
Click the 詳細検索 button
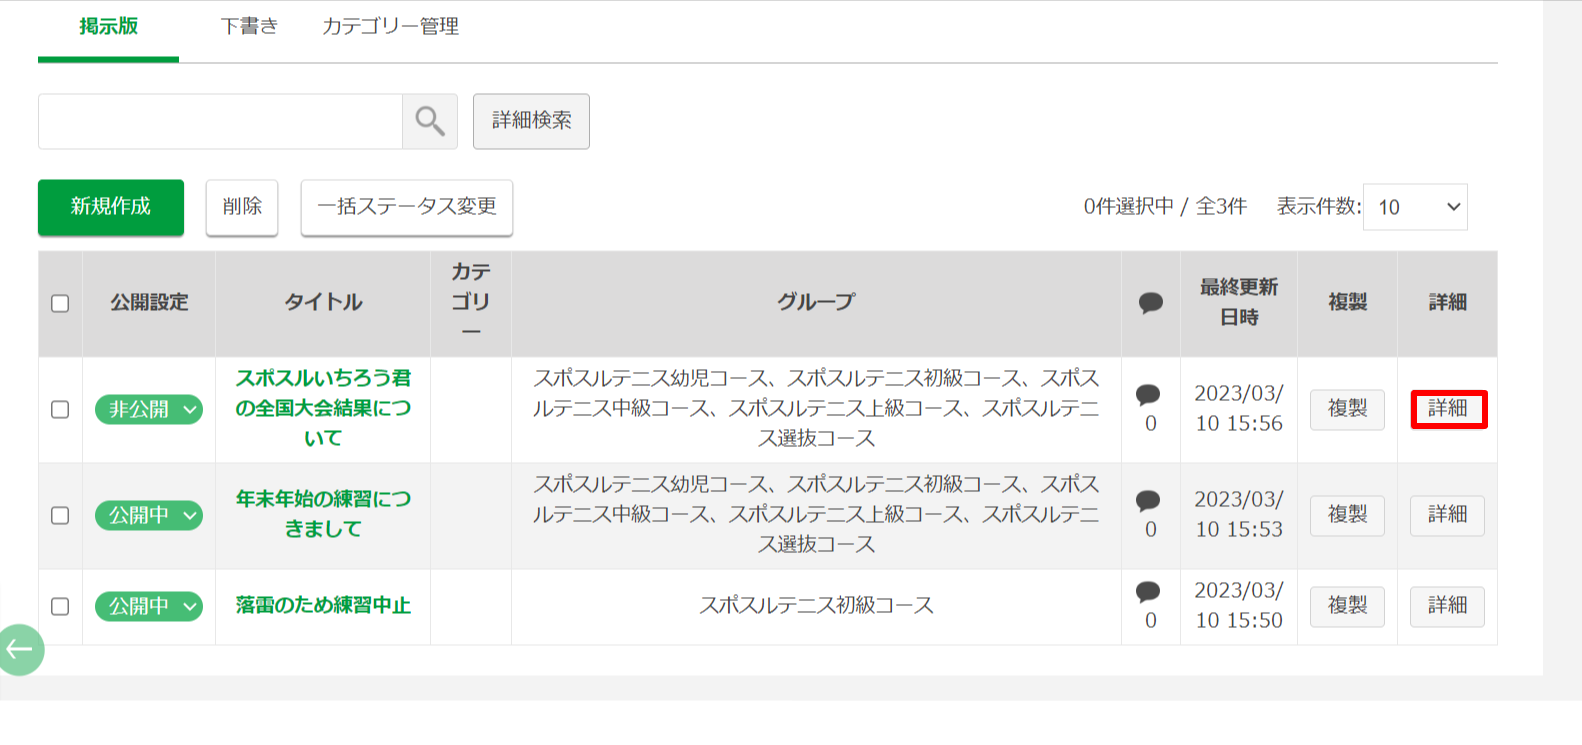pyautogui.click(x=531, y=121)
